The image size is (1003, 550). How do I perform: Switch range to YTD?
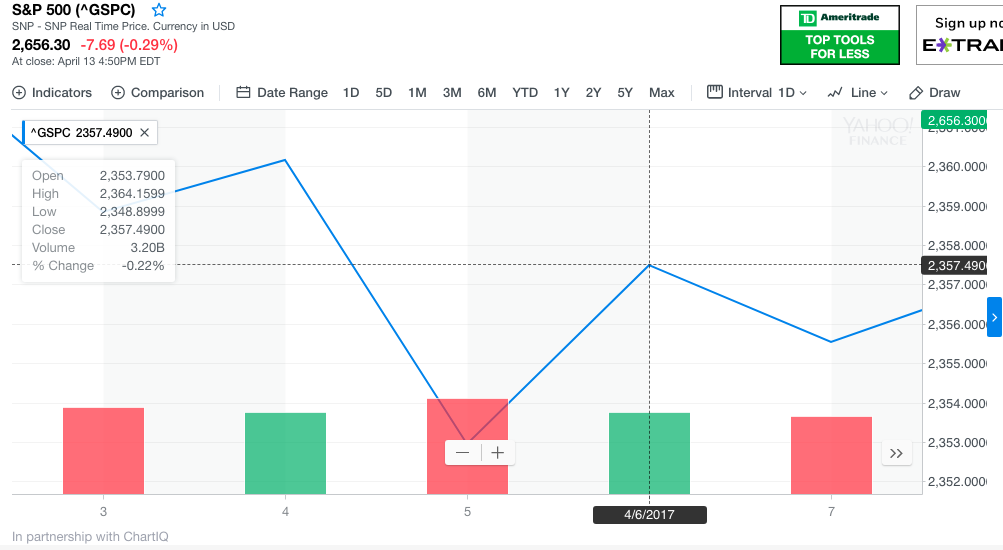point(525,93)
